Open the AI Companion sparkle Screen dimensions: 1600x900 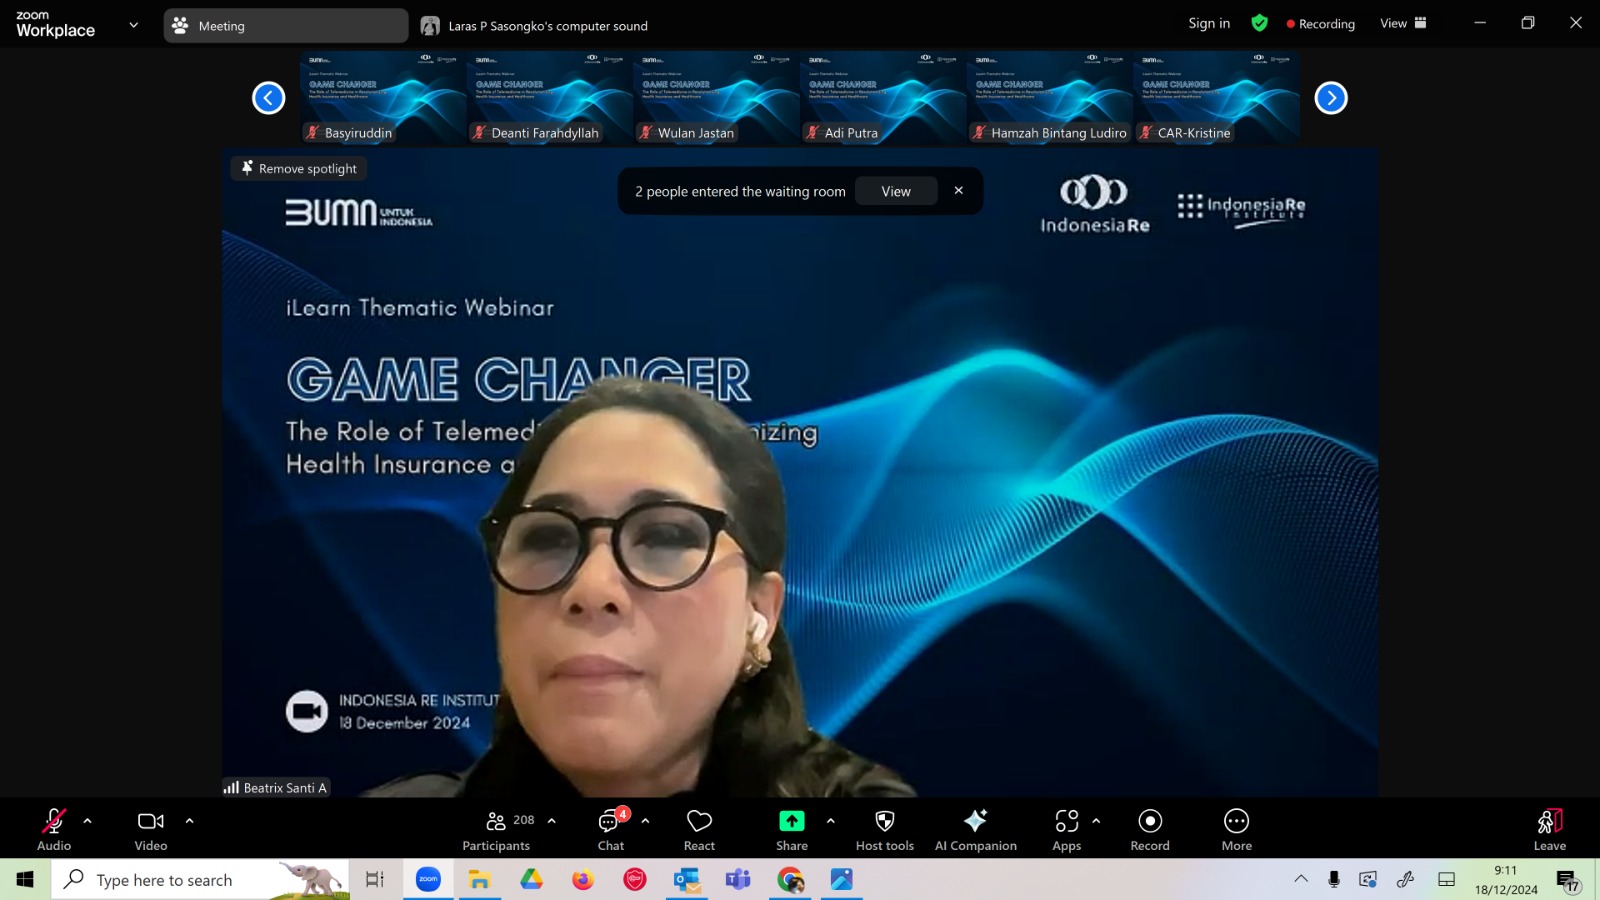[x=976, y=830]
